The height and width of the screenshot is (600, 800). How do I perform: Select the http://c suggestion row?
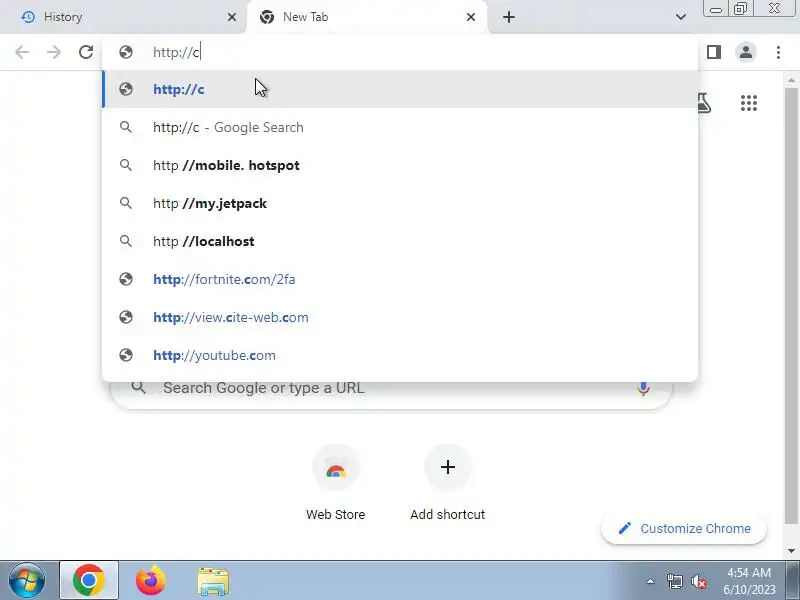click(400, 89)
